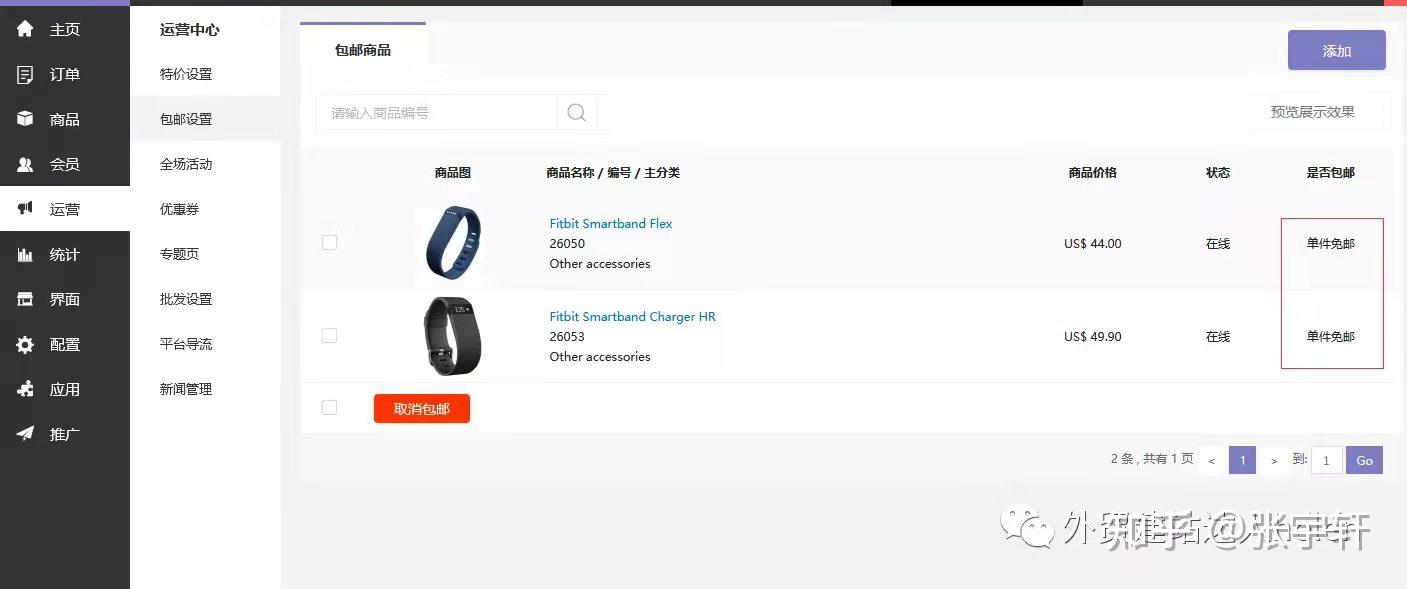Screen dimensions: 1407x589
Task: Tick the Fitbit Smartband Charger HR checkbox
Action: tap(329, 336)
